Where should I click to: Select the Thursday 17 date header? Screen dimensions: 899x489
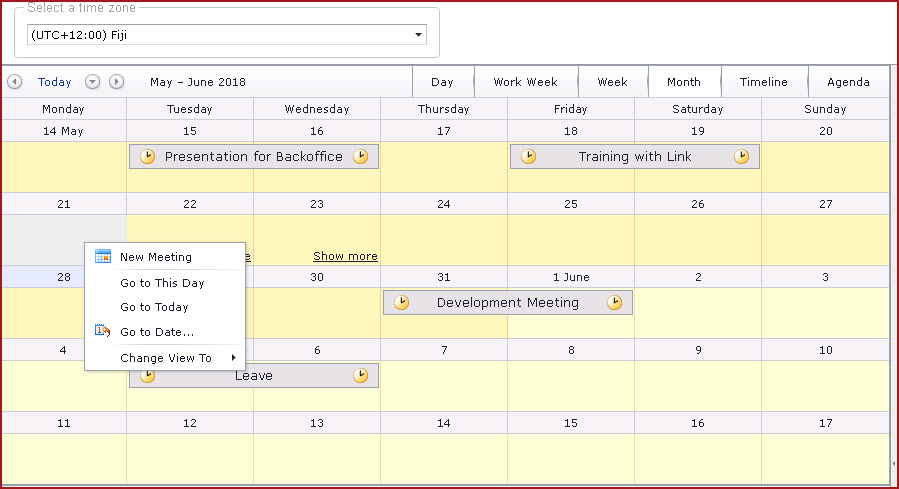tap(443, 131)
